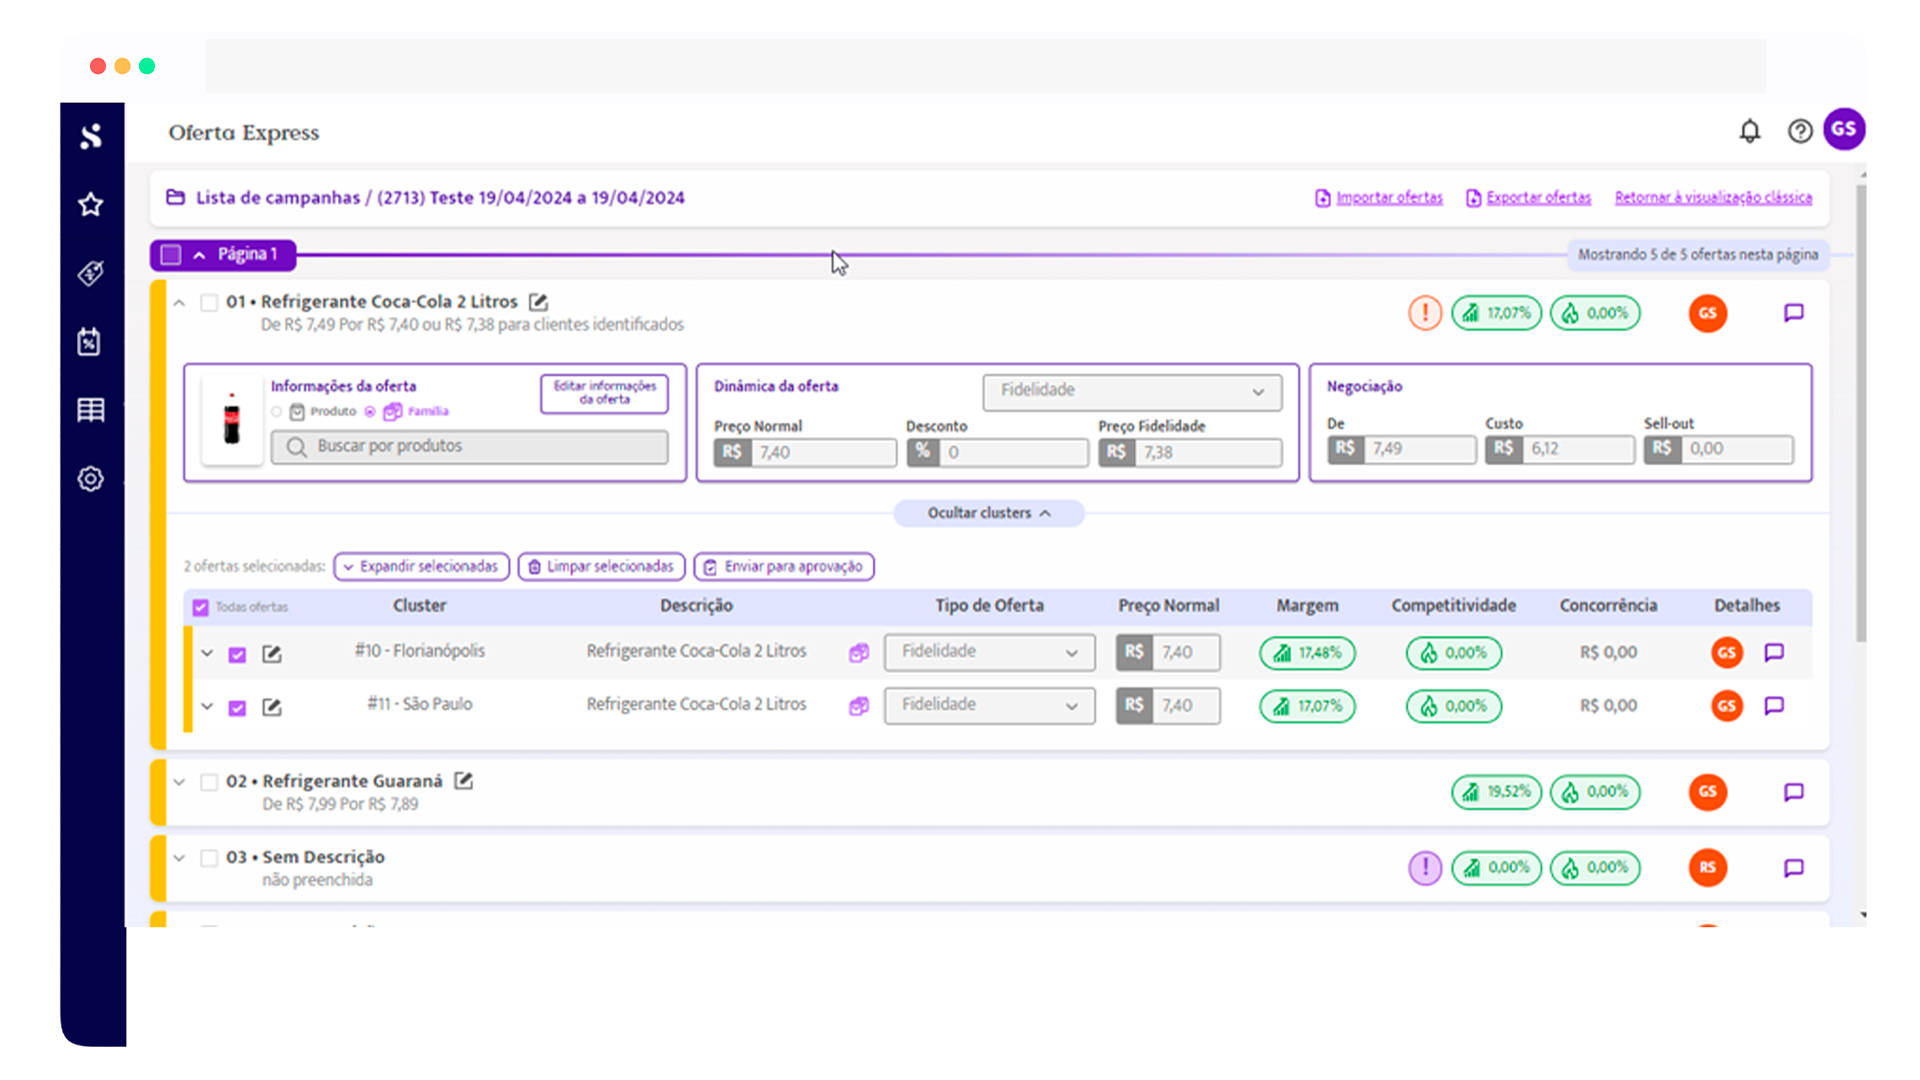The image size is (1920, 1080).
Task: Click the orange GS avatar on offer 01
Action: pyautogui.click(x=1708, y=313)
